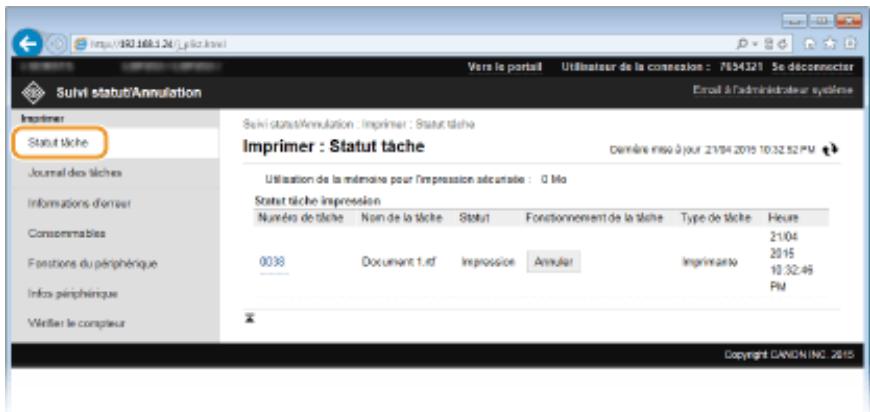Click 'Fonctionnement de la tâche' column header

[x=594, y=218]
